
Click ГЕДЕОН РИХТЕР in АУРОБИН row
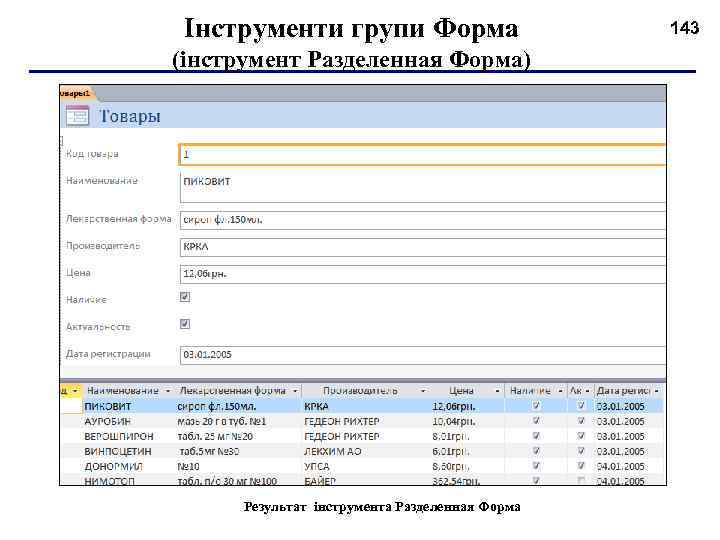click(x=342, y=421)
